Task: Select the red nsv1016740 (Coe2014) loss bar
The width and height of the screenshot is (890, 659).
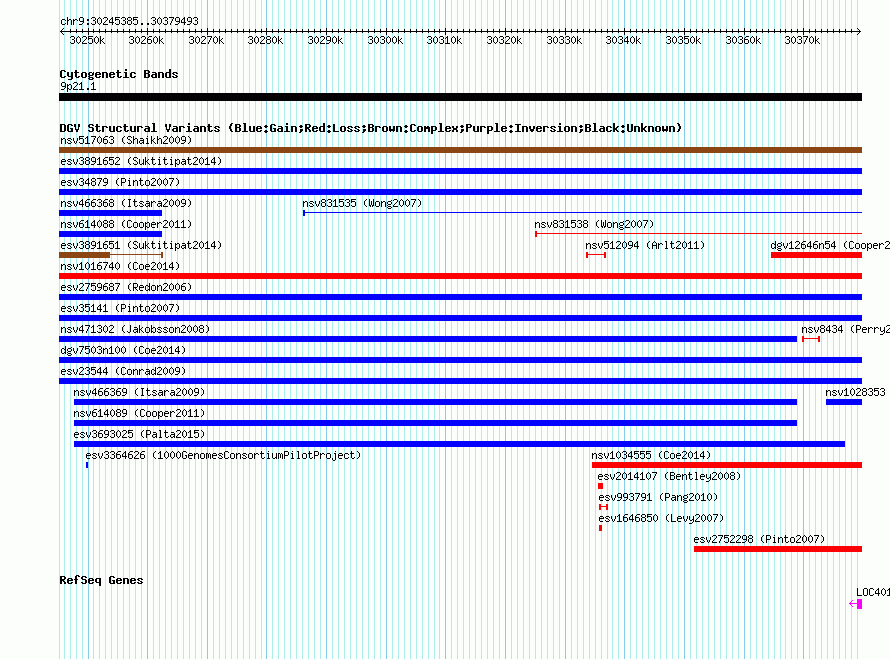Action: click(460, 276)
